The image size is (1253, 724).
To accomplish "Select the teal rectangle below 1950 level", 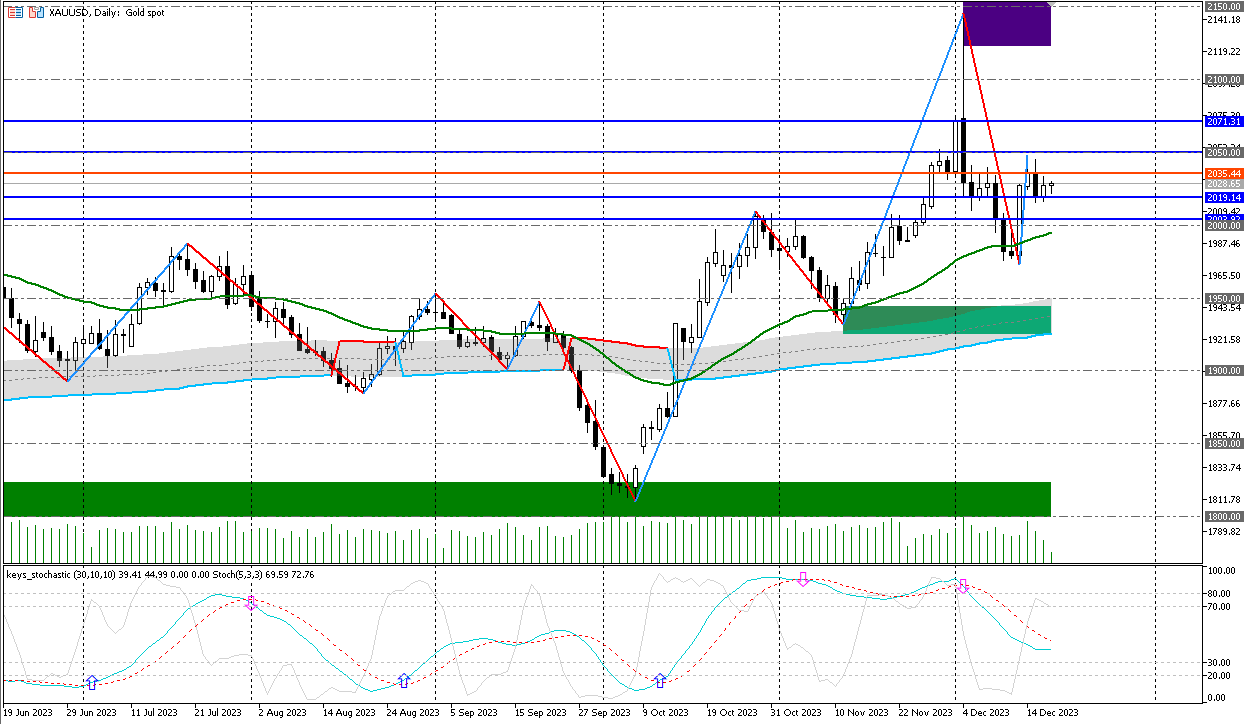I will 947,320.
